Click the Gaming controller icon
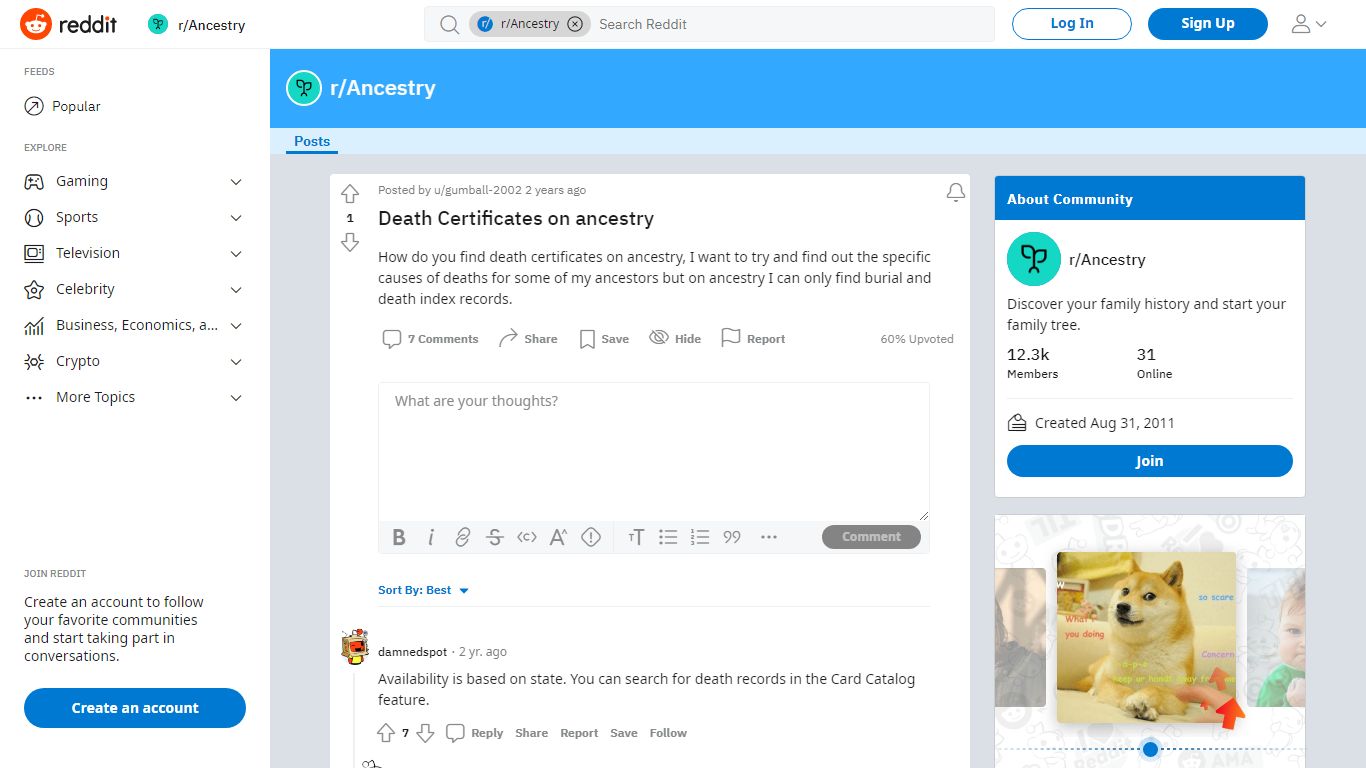This screenshot has width=1366, height=768. coord(34,182)
